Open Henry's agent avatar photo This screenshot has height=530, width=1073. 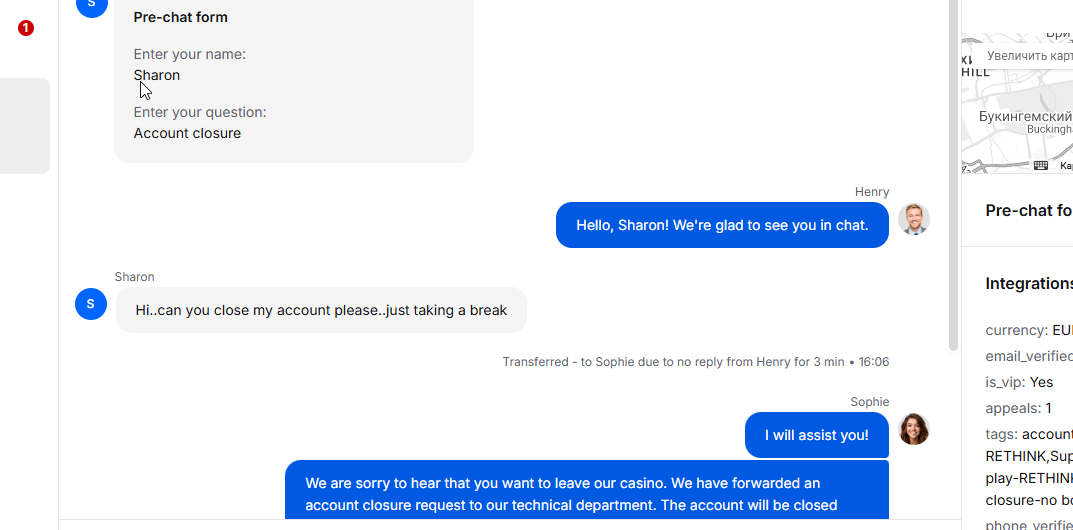pyautogui.click(x=914, y=219)
